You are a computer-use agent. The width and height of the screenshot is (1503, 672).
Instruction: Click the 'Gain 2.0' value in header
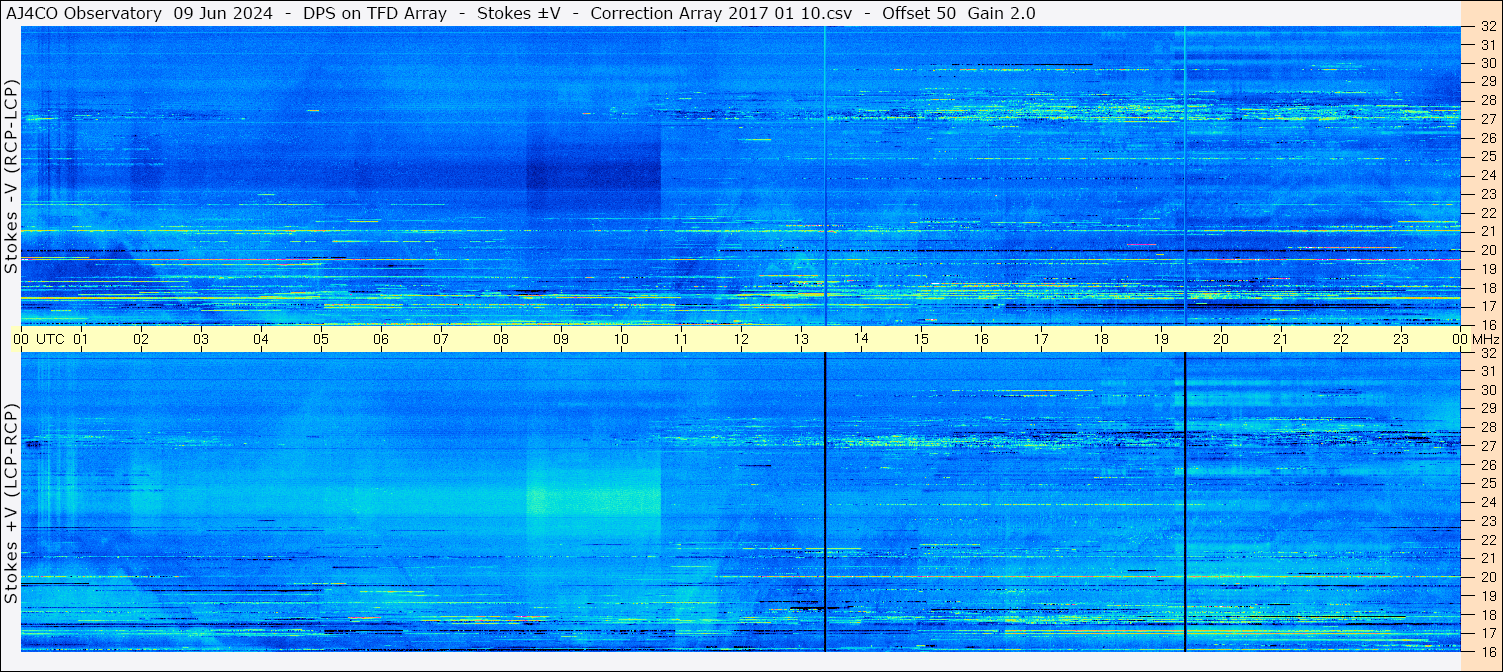click(1001, 13)
